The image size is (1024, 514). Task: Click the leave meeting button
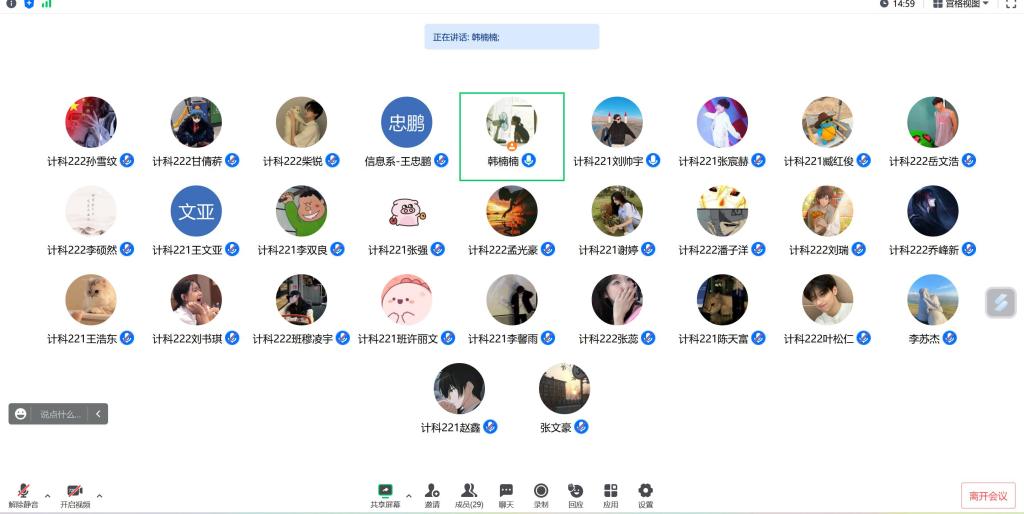[x=988, y=496]
